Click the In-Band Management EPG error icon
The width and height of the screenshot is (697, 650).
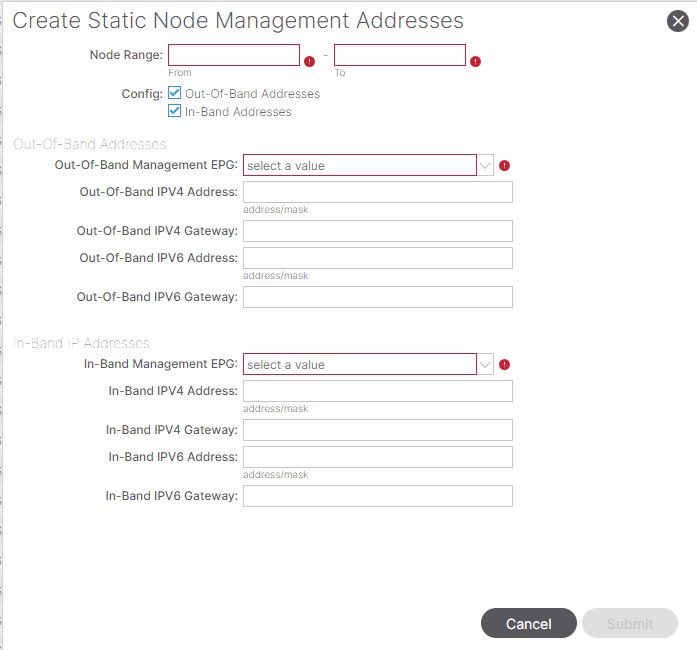tap(504, 365)
